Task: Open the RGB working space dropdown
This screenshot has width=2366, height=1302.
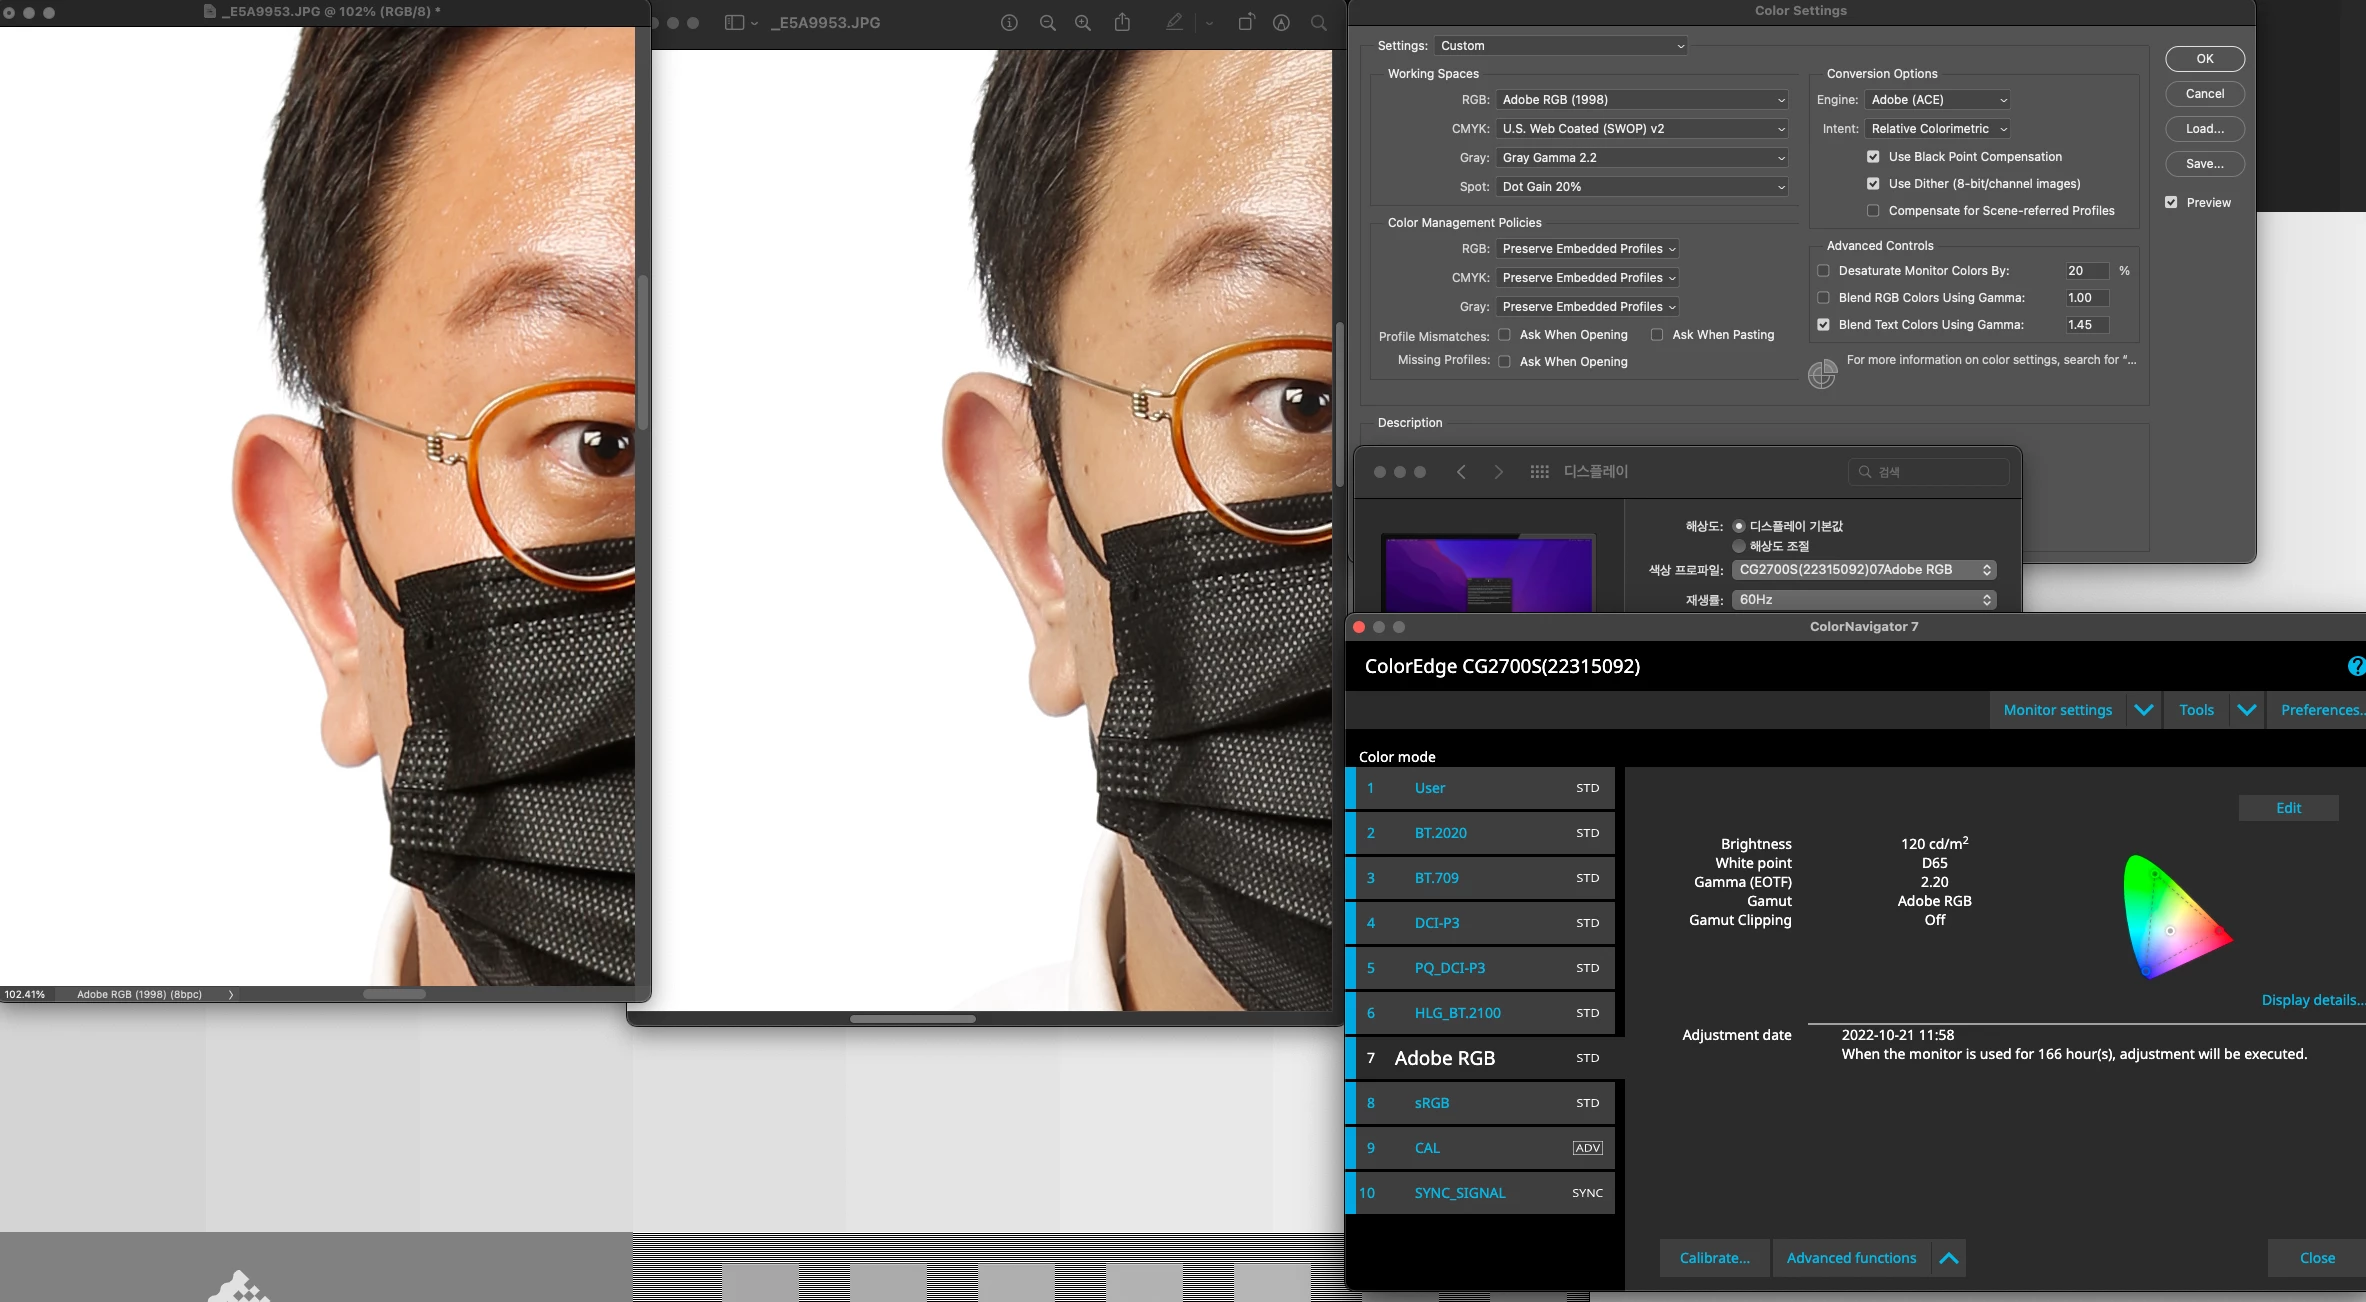Action: point(1642,100)
